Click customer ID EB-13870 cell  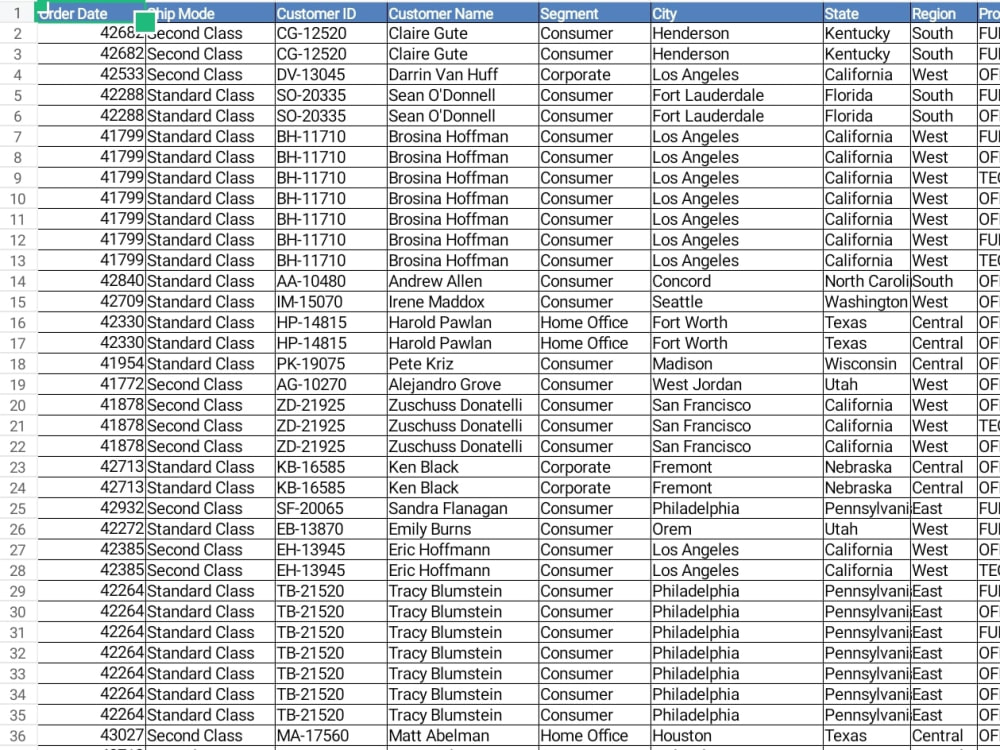(330, 529)
